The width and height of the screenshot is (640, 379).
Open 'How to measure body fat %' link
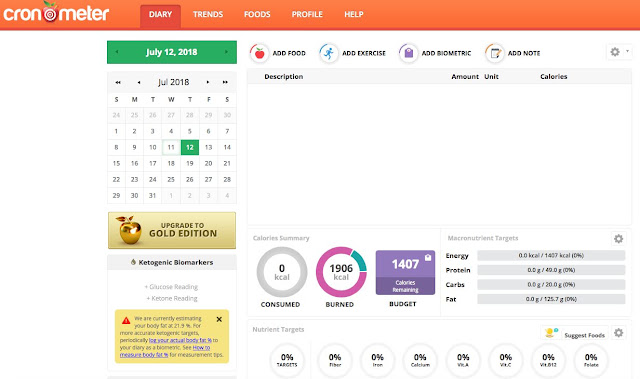tap(165, 351)
